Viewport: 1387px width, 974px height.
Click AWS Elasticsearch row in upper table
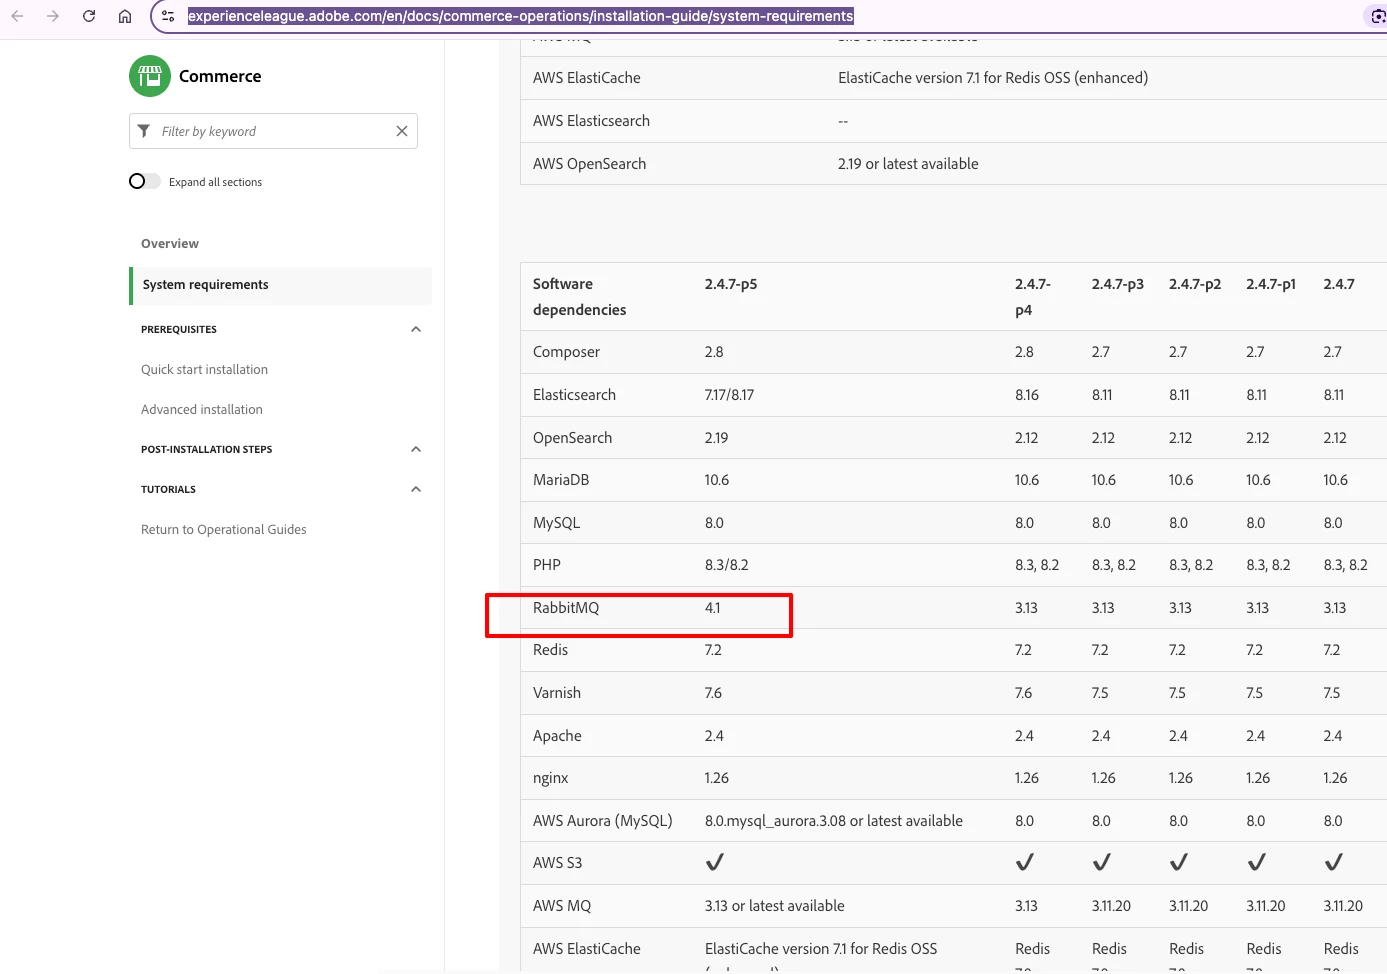(x=591, y=121)
